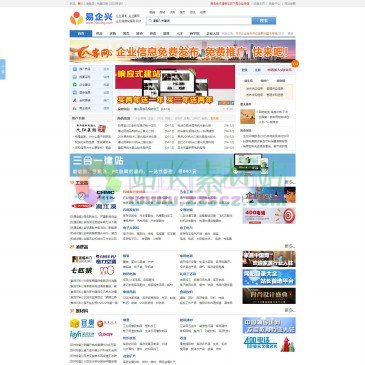
Task: Click the blue floating side tab at the page edge
Action: [x=3, y=69]
